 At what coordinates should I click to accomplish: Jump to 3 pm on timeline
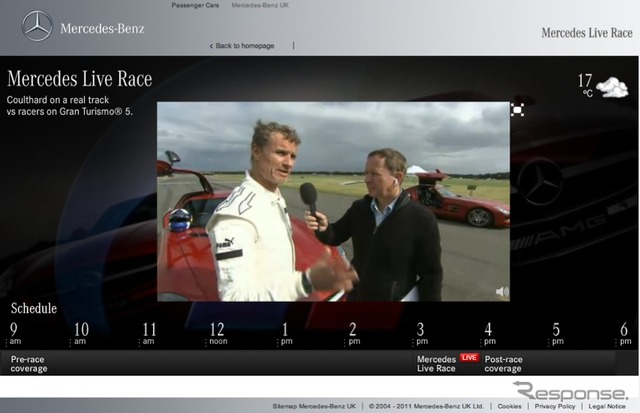tap(421, 333)
